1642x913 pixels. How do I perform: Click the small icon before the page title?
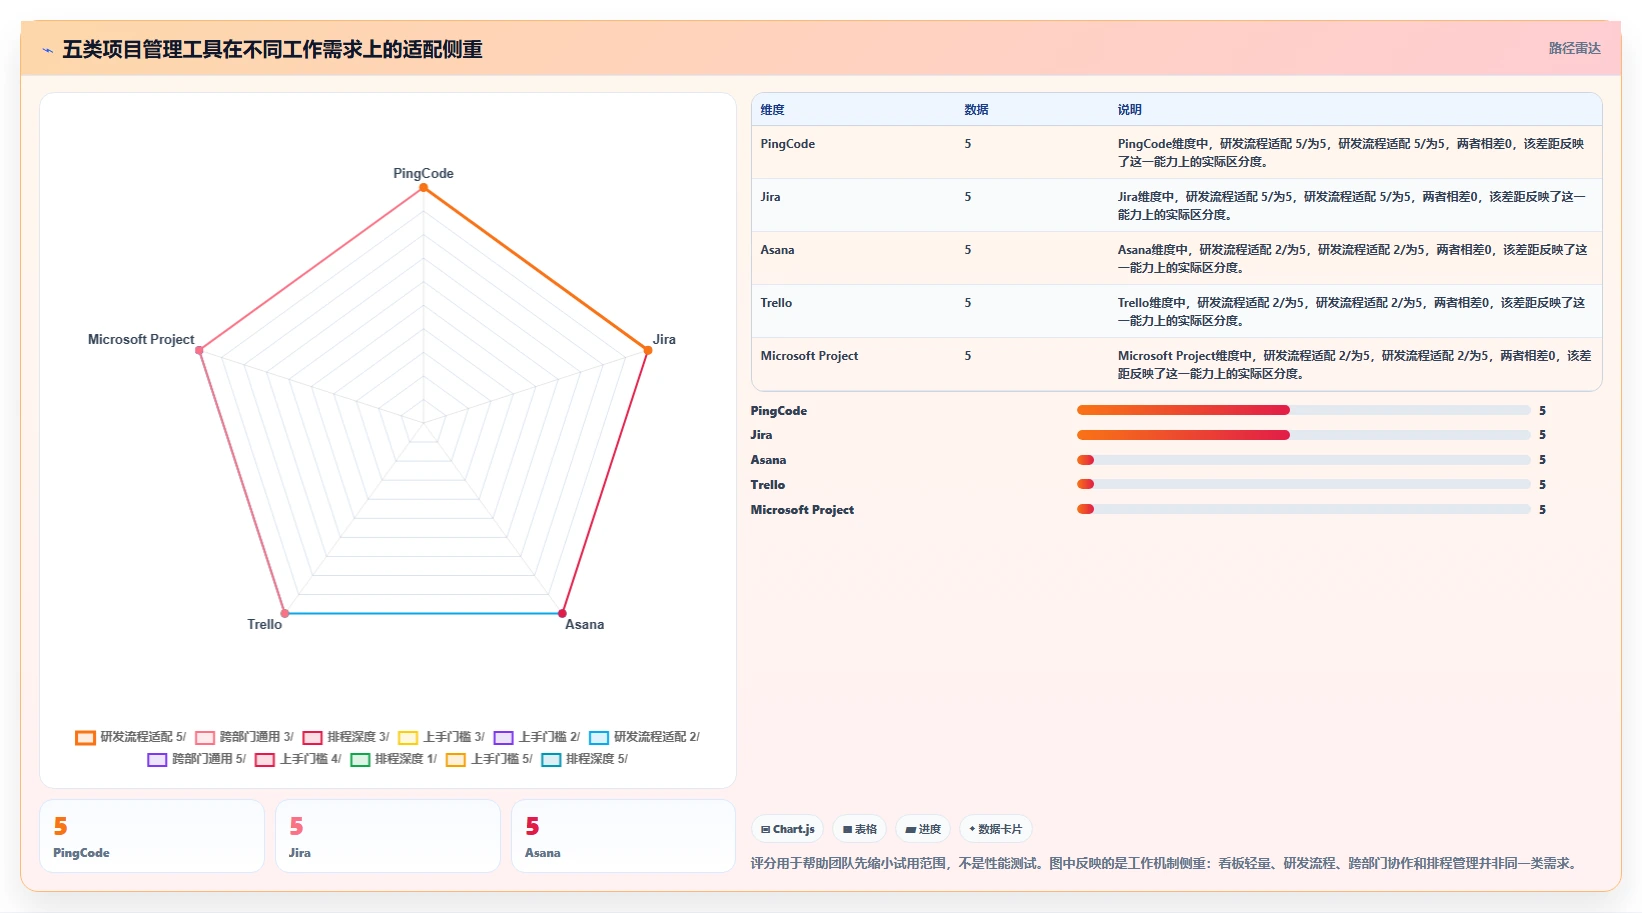pyautogui.click(x=47, y=50)
